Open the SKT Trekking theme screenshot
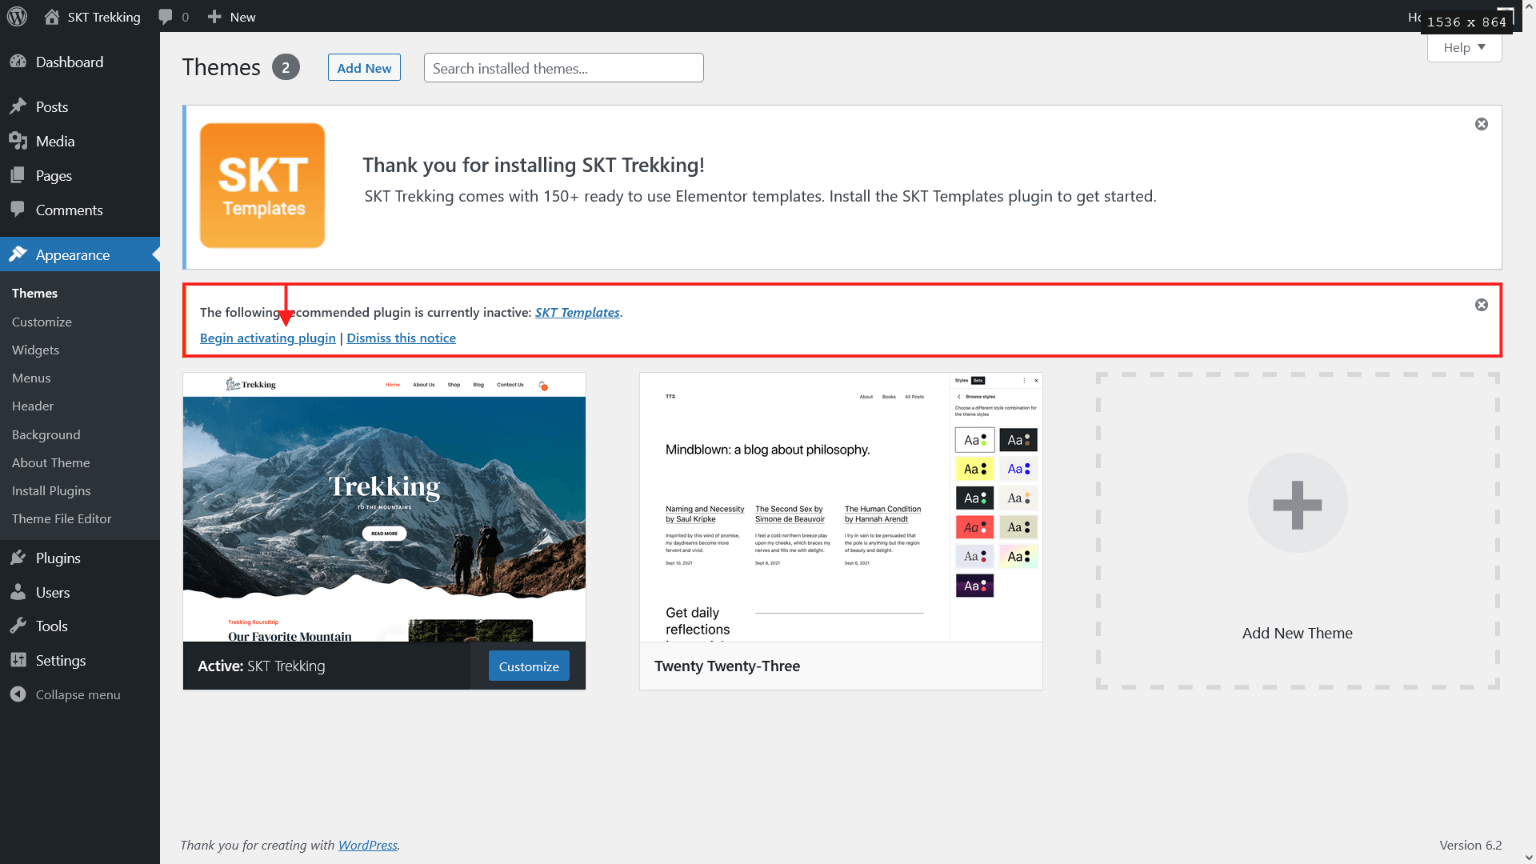The height and width of the screenshot is (864, 1536). [x=384, y=507]
